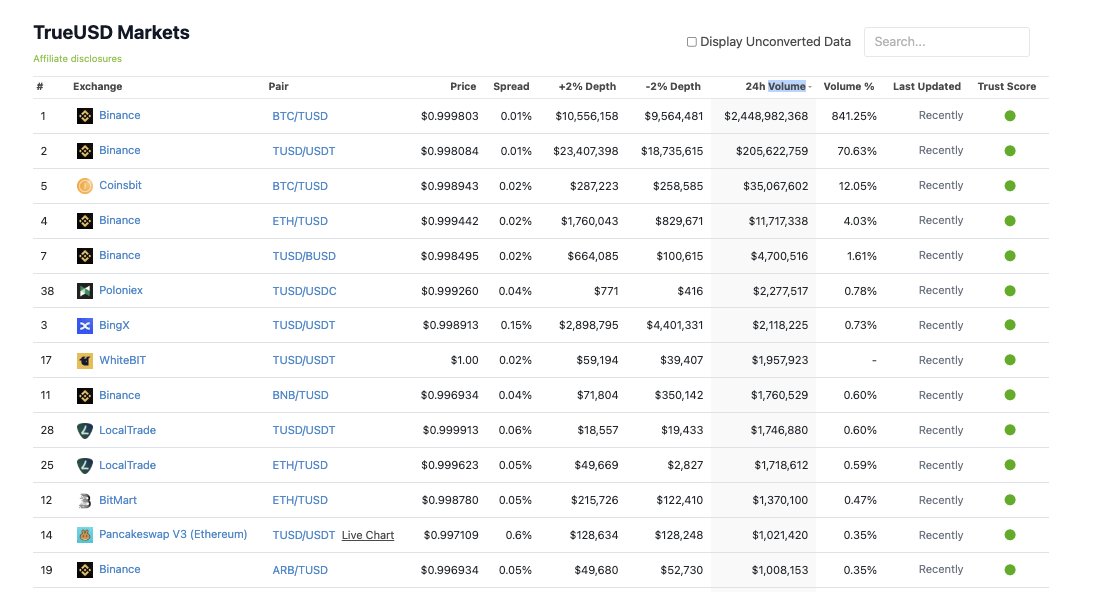Click green trust score dot for BitMart
The height and width of the screenshot is (592, 1106).
(1010, 500)
